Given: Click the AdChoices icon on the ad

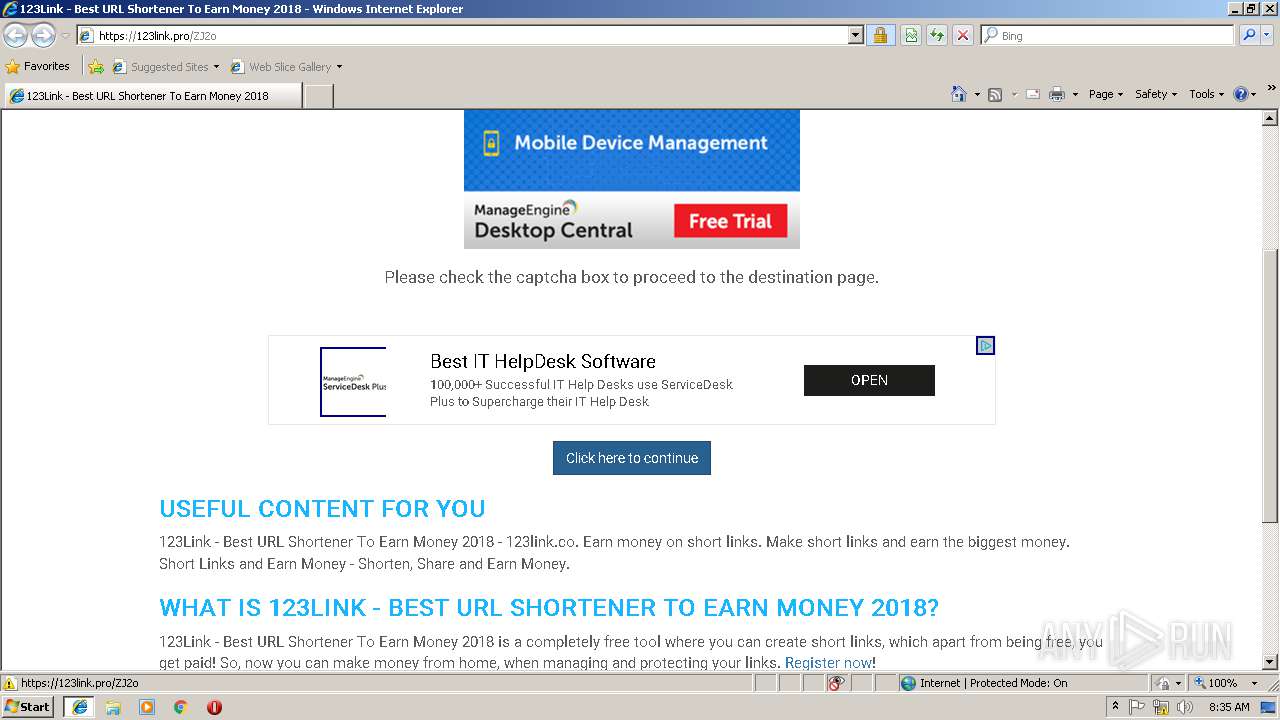Looking at the screenshot, I should point(985,346).
